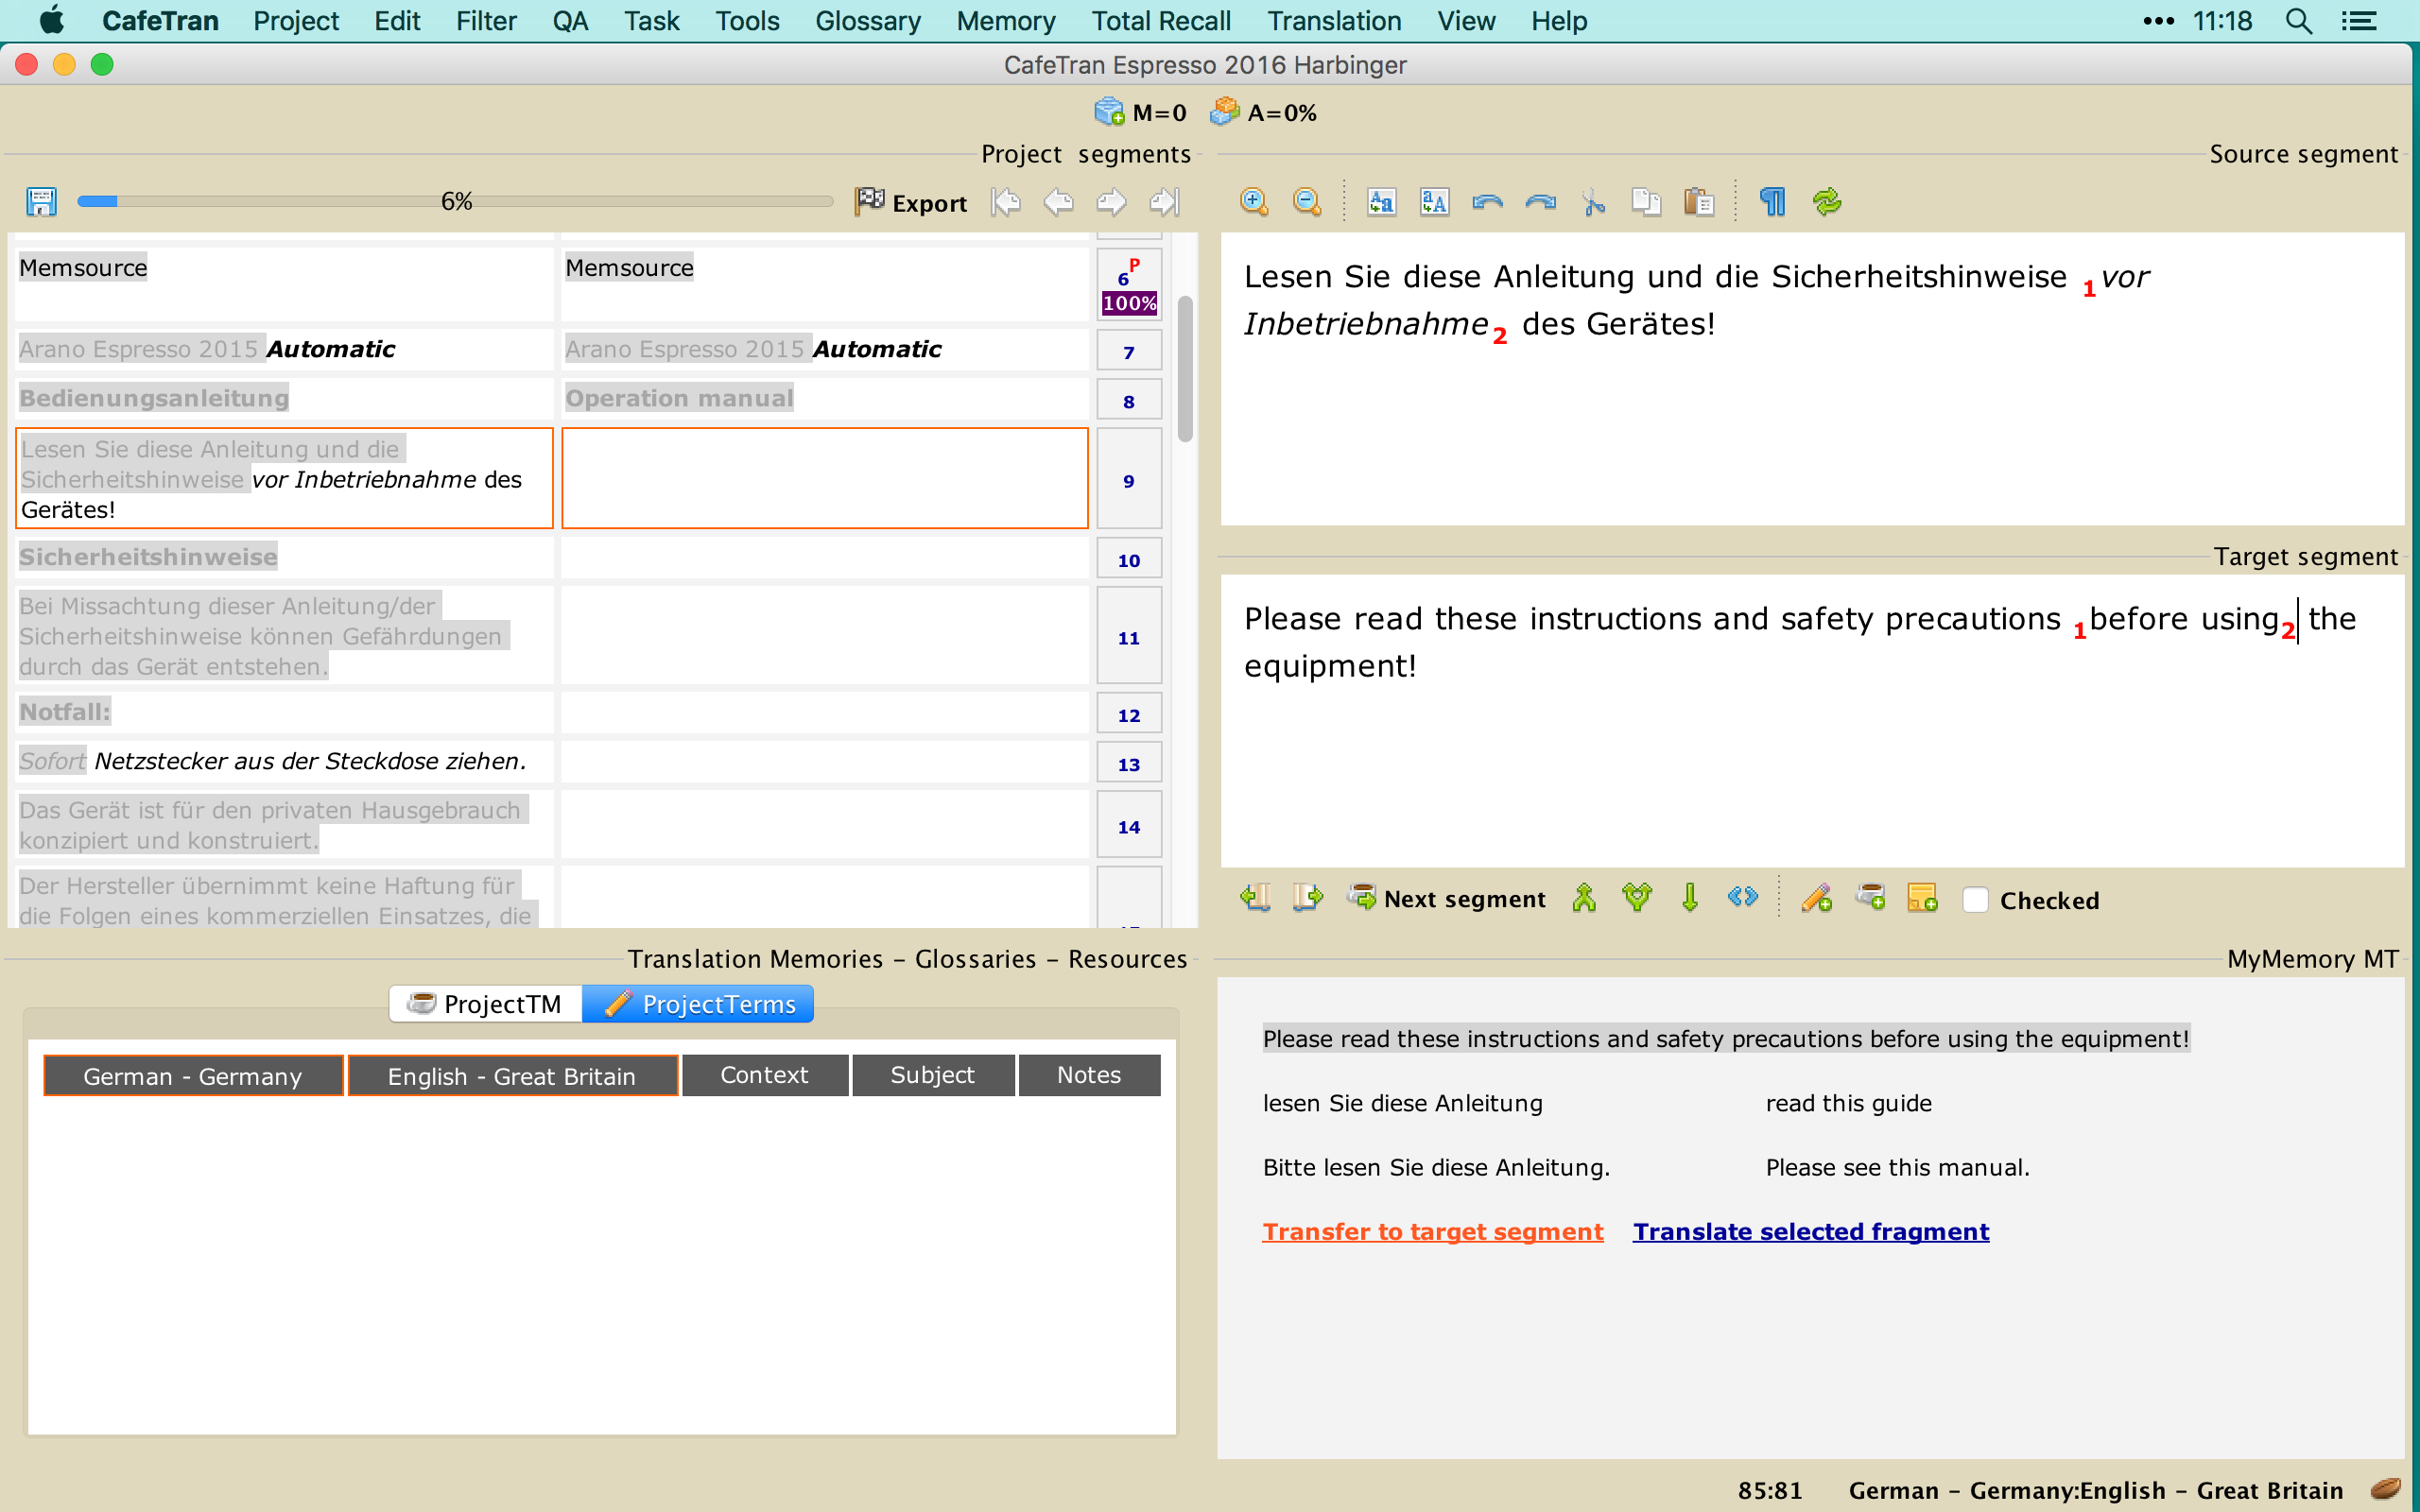Click the insert tags blue brackets icon
The height and width of the screenshot is (1512, 2420).
(x=1742, y=897)
